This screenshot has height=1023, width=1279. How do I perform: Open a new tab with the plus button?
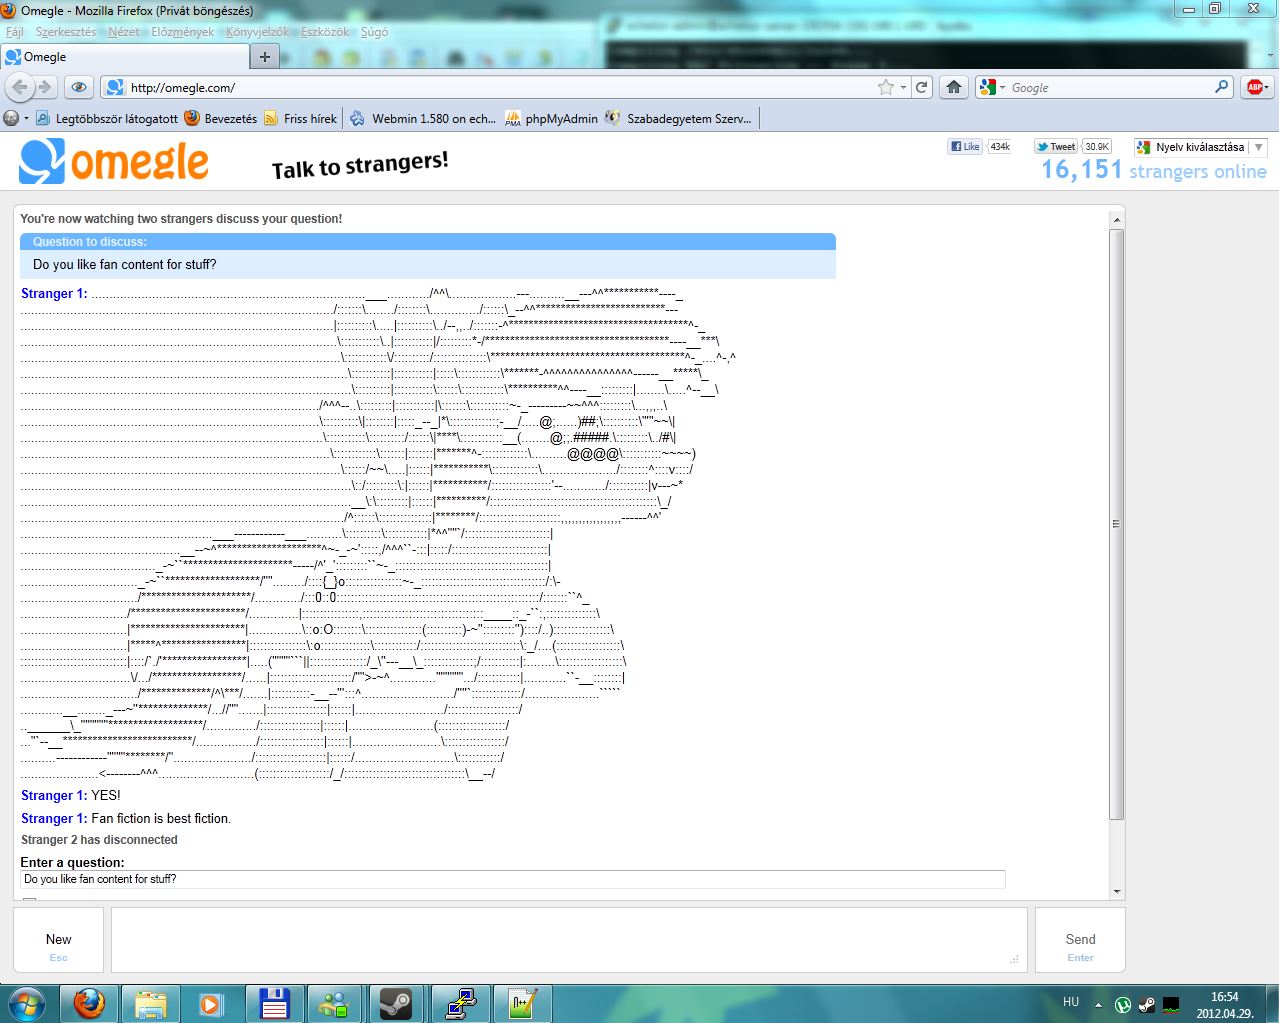(265, 56)
